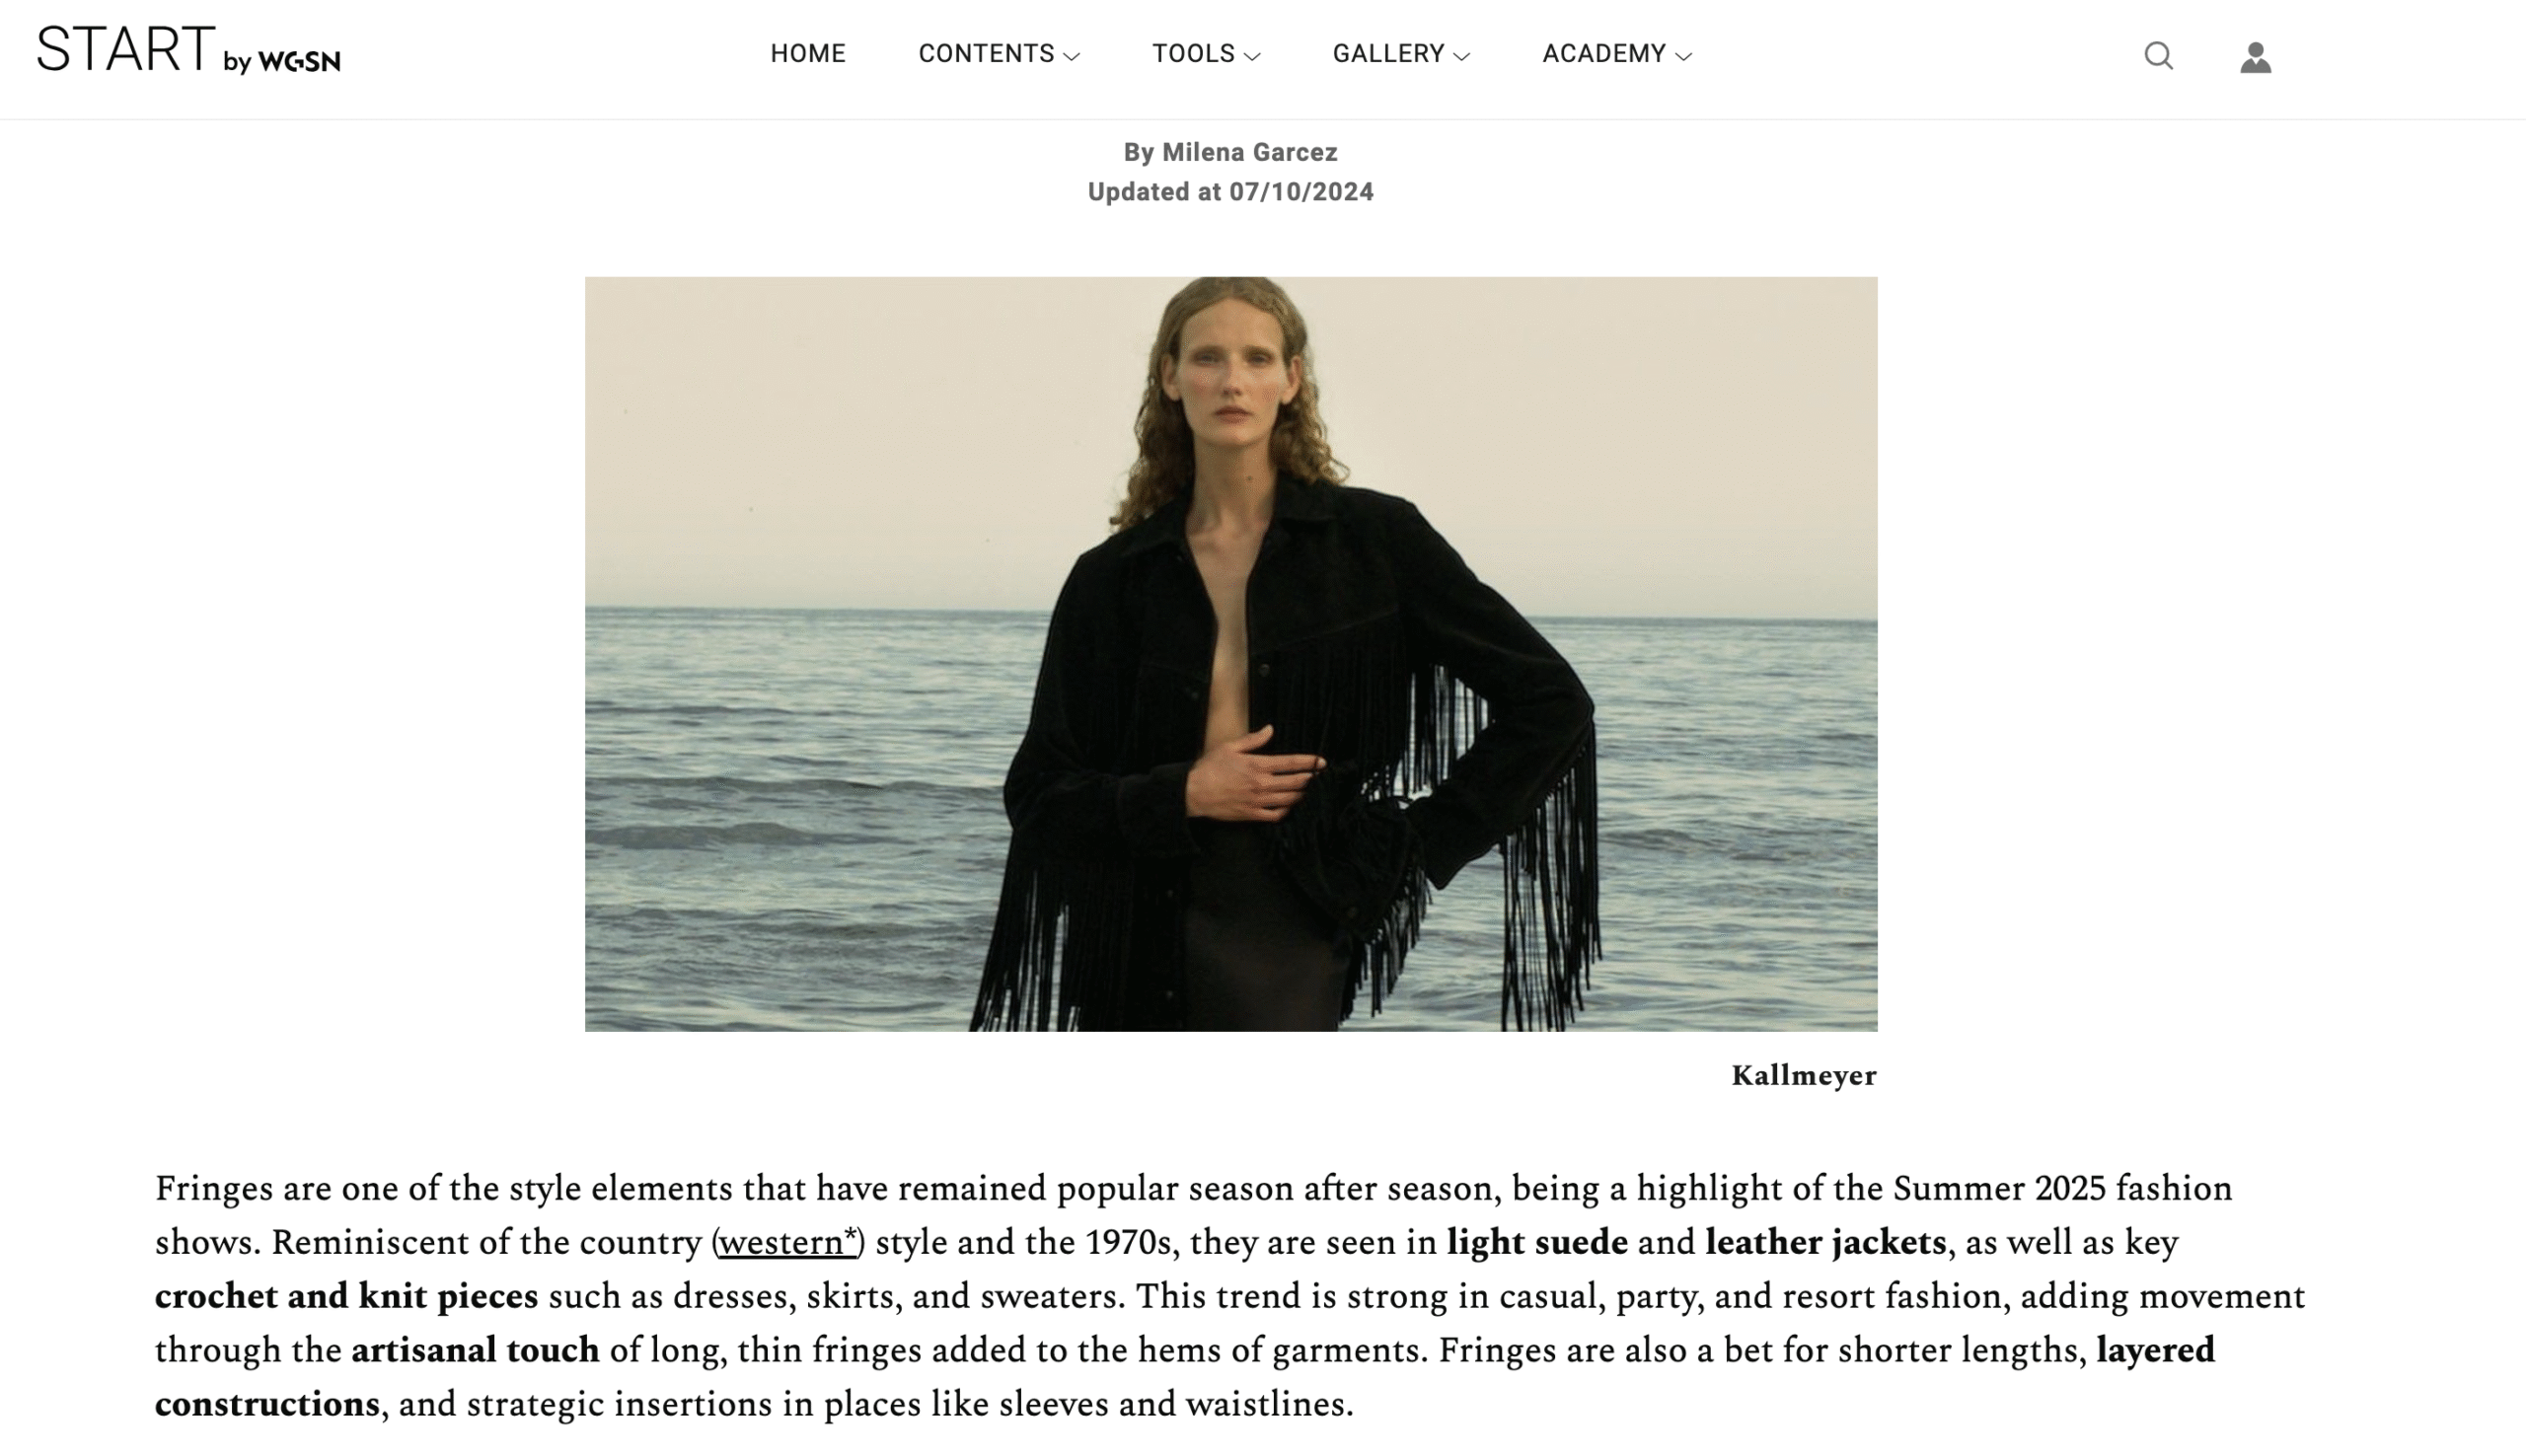2526x1456 pixels.
Task: Expand the Academy dropdown chevron
Action: click(1683, 56)
